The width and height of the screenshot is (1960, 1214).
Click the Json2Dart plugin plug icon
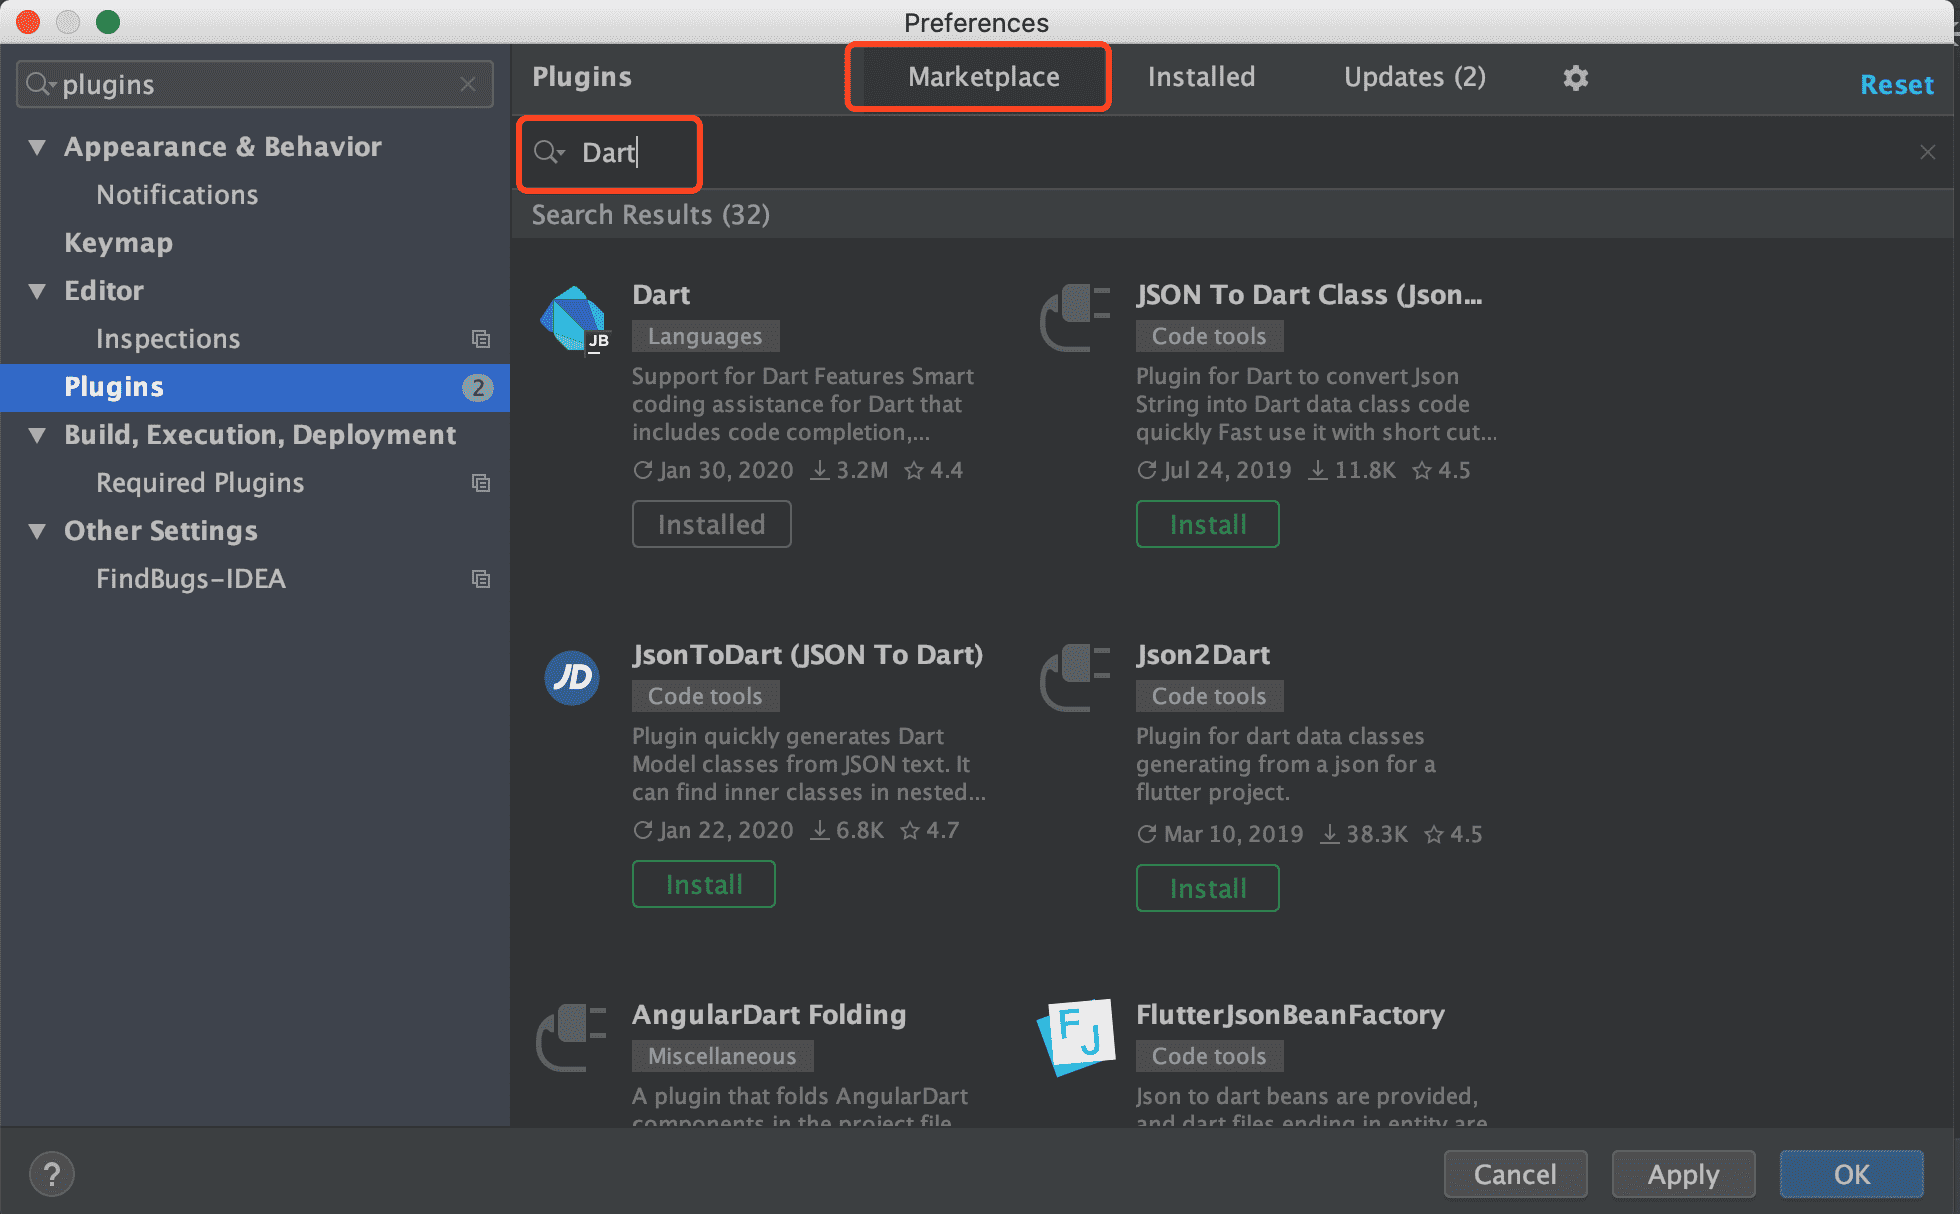pyautogui.click(x=1076, y=678)
